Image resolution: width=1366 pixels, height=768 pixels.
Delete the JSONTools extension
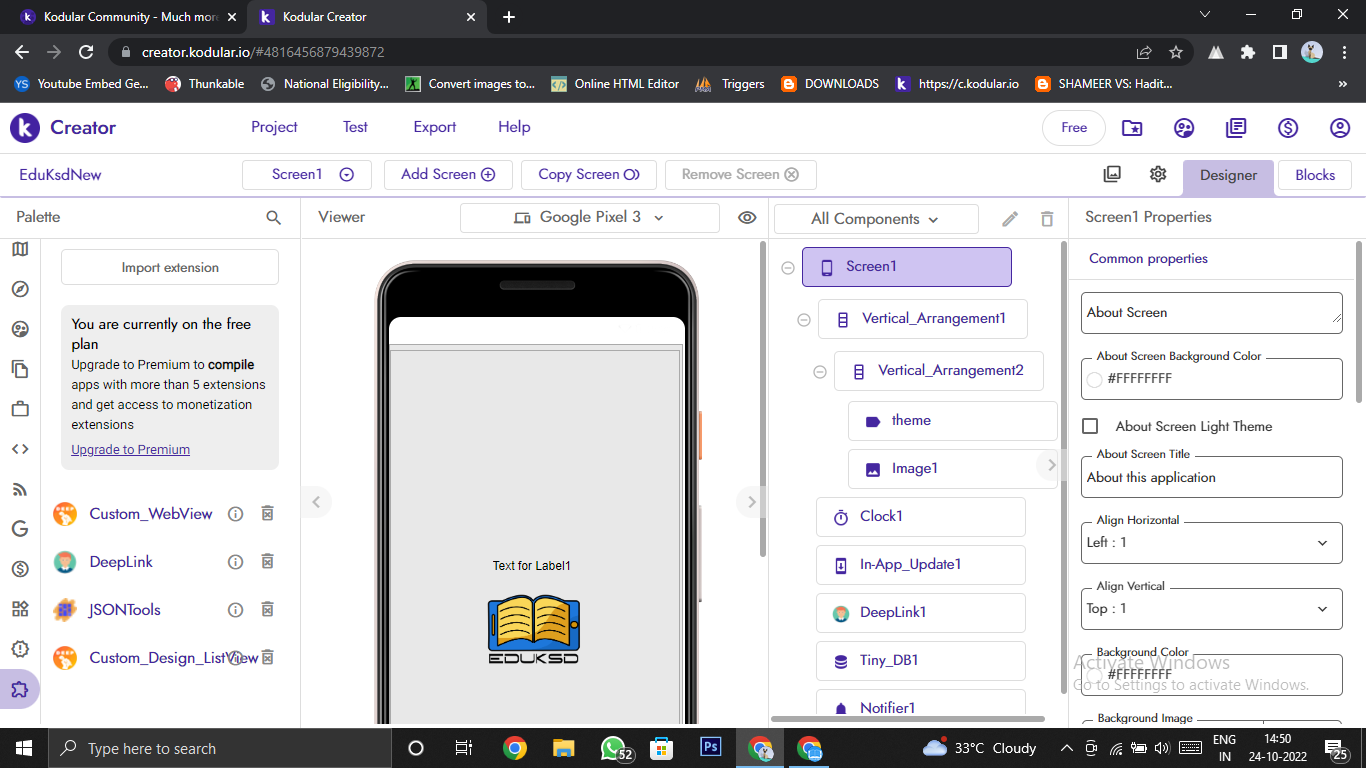(x=267, y=610)
